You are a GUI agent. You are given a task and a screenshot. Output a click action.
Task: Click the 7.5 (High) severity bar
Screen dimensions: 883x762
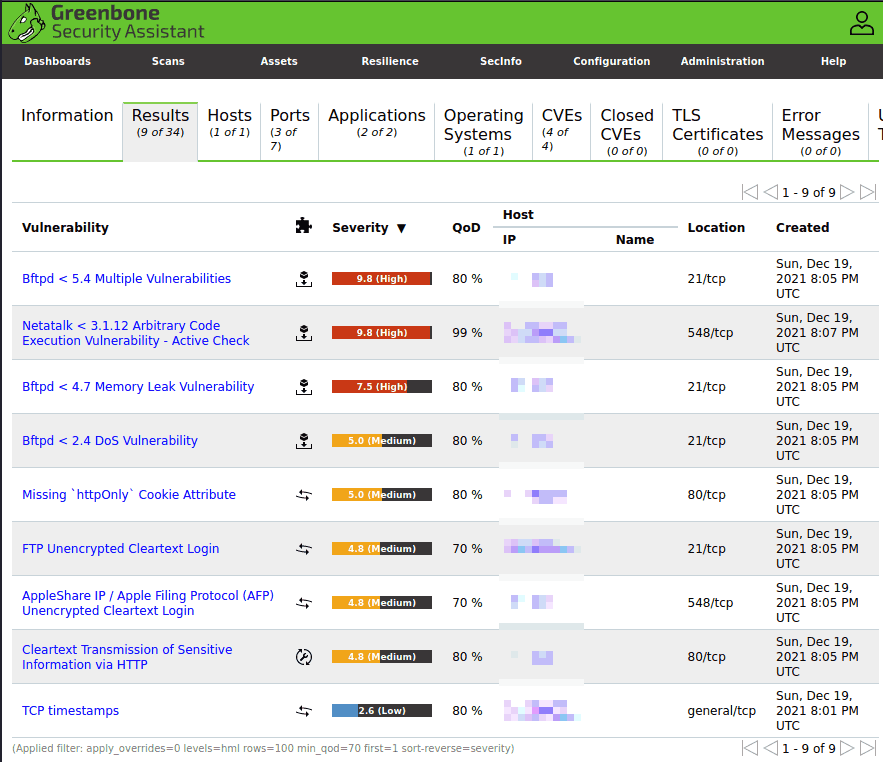(x=381, y=387)
